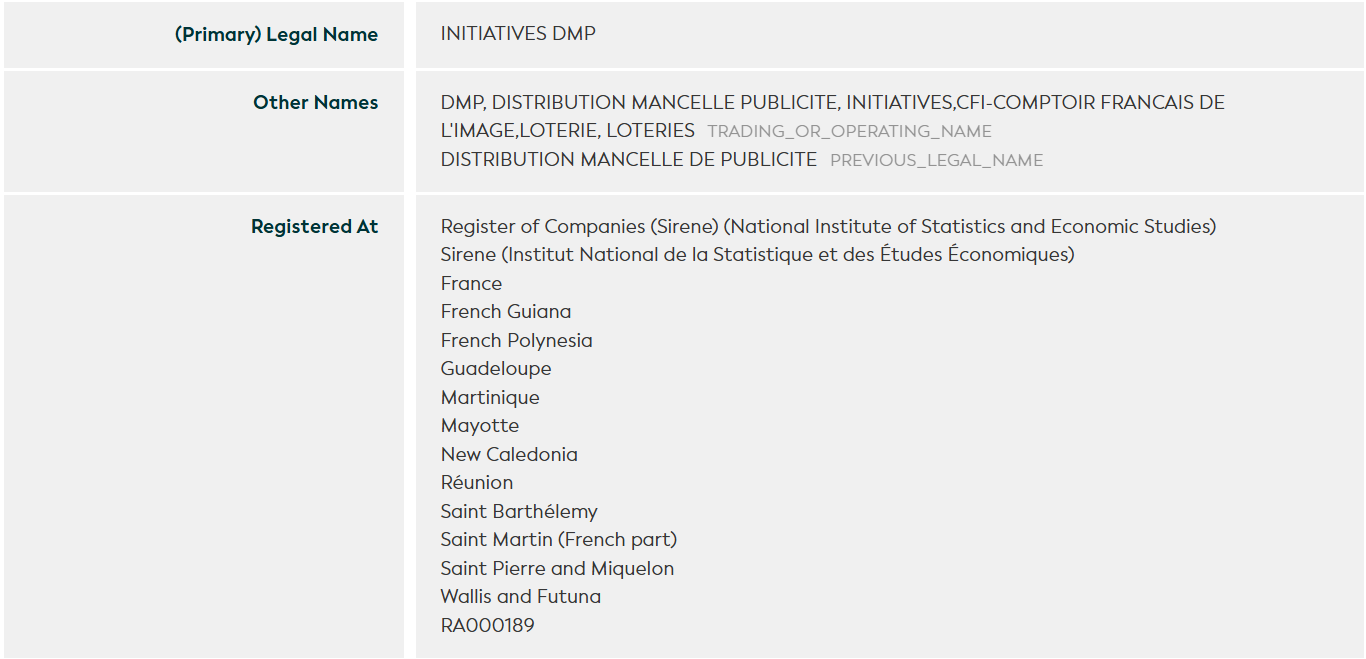Select Guadeloupe in the jurisdiction list
1366x659 pixels.
496,368
